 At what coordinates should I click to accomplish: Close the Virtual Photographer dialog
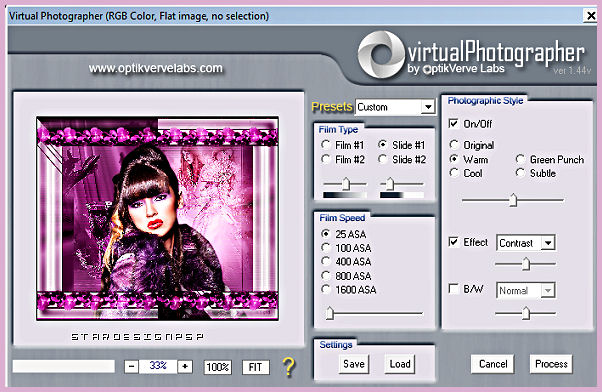(x=590, y=16)
